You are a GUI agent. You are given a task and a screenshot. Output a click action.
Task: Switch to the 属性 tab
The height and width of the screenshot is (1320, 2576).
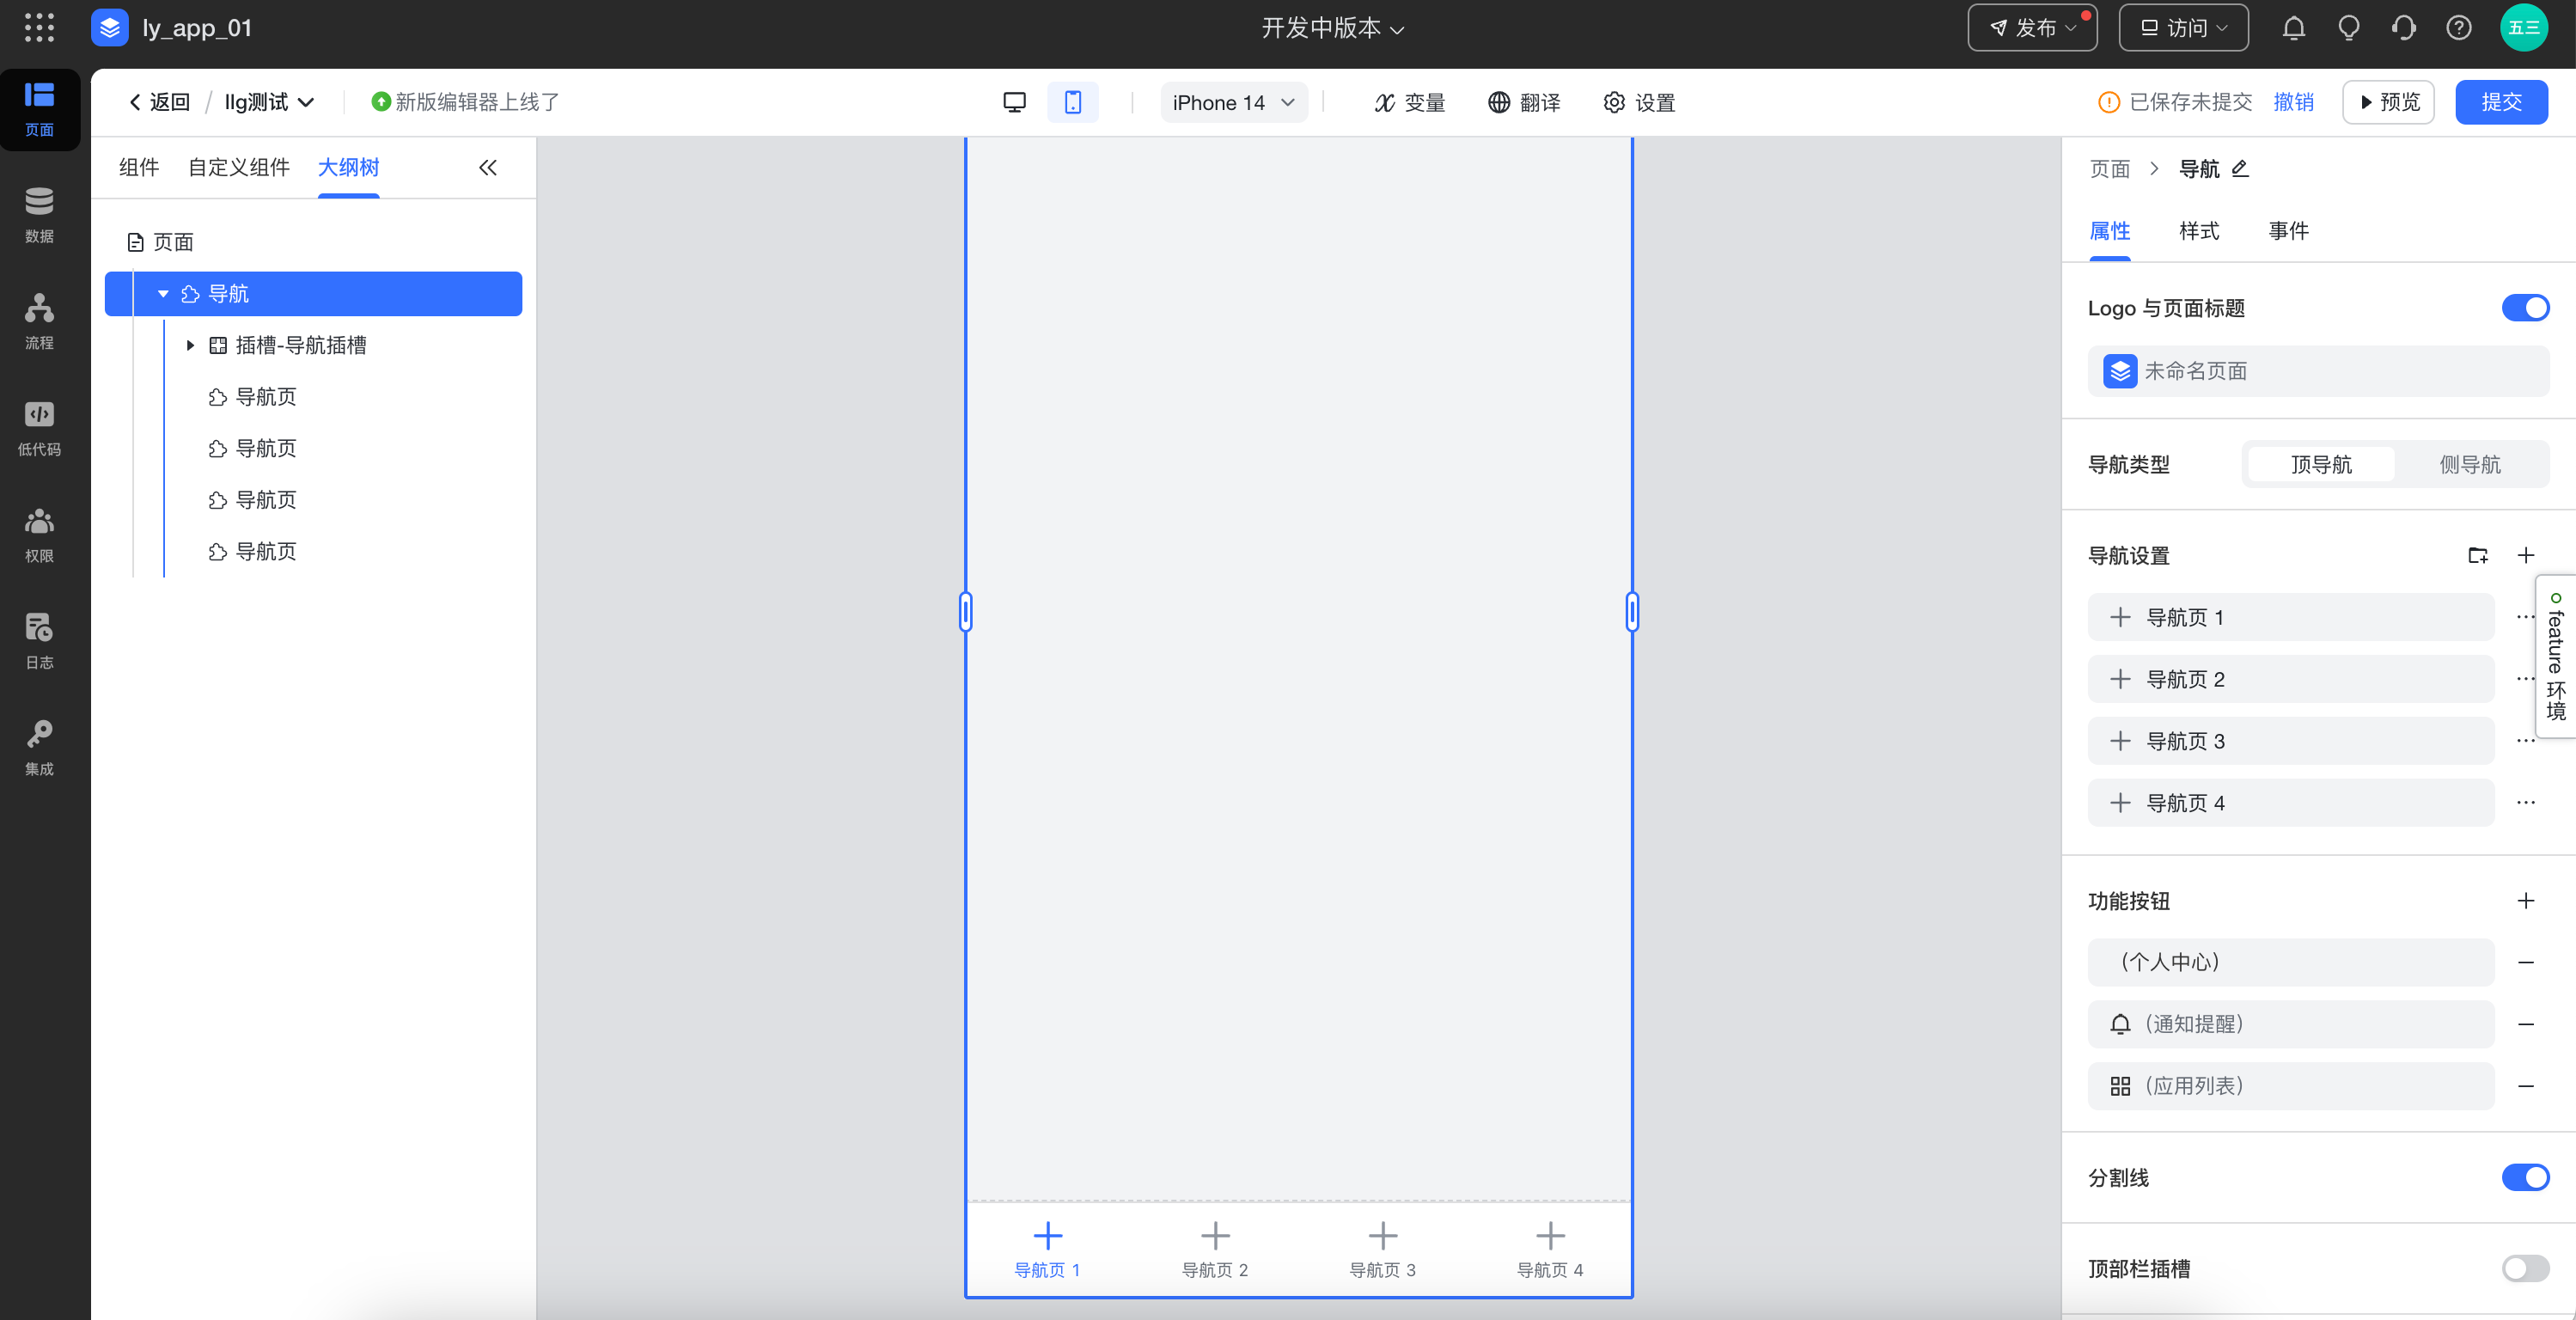[x=2110, y=231]
